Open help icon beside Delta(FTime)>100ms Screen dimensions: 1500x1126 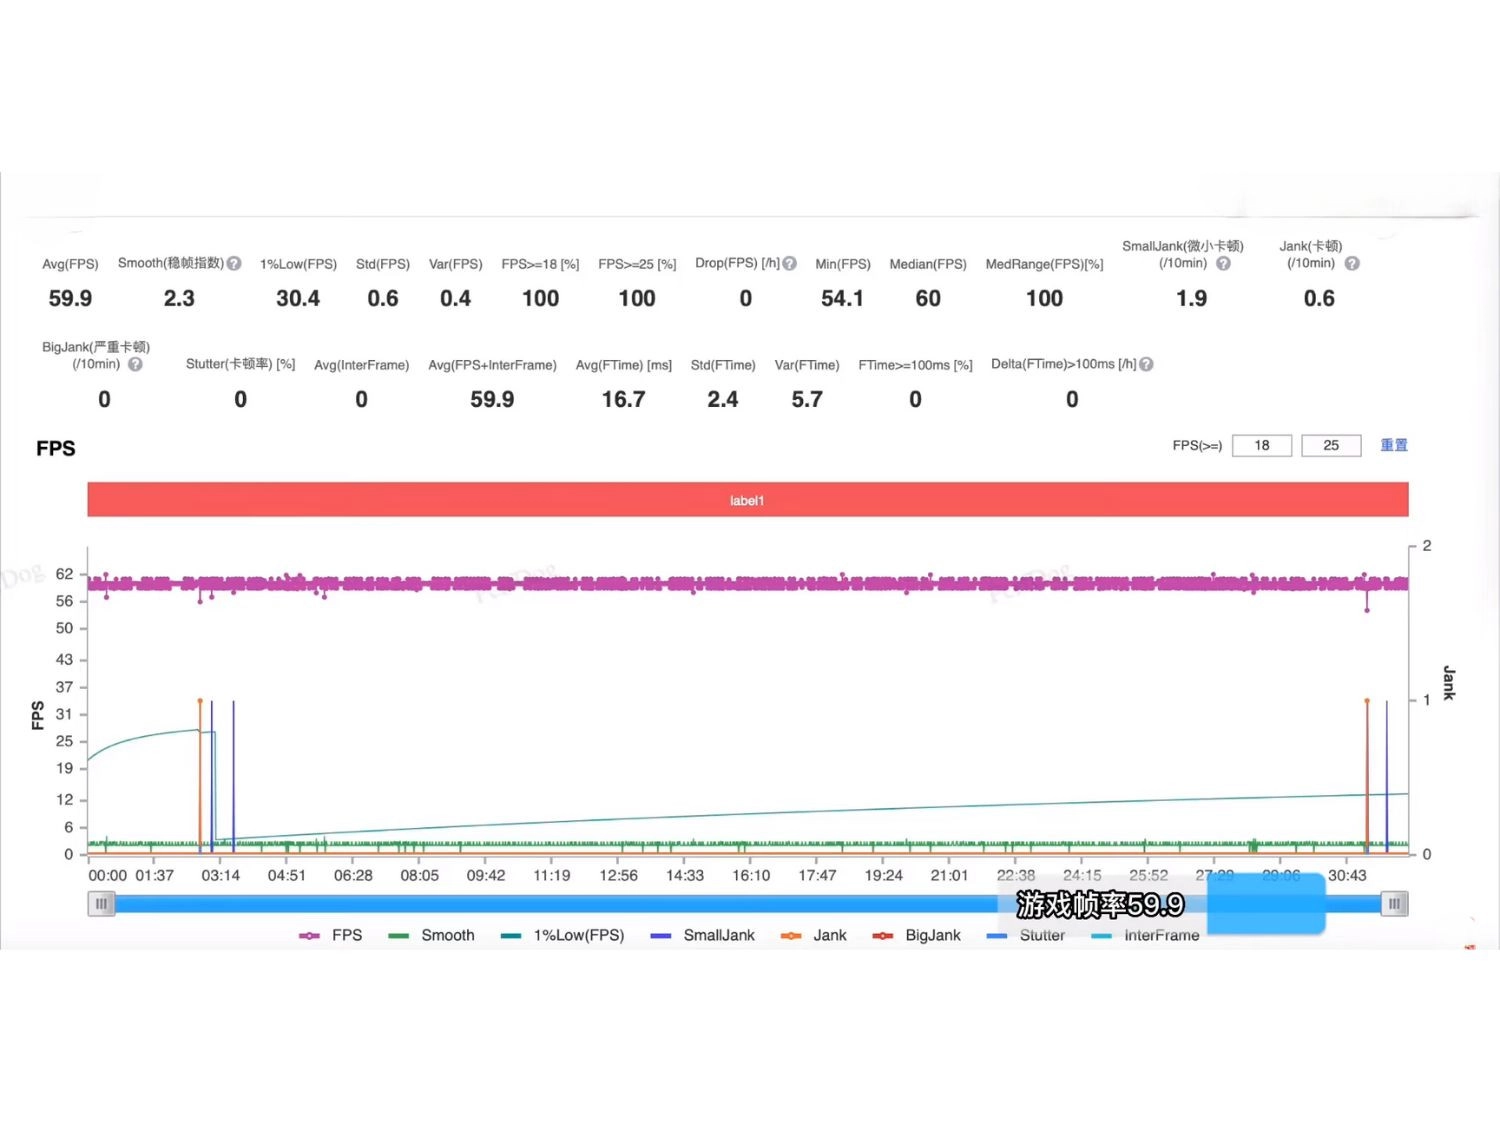point(1146,365)
